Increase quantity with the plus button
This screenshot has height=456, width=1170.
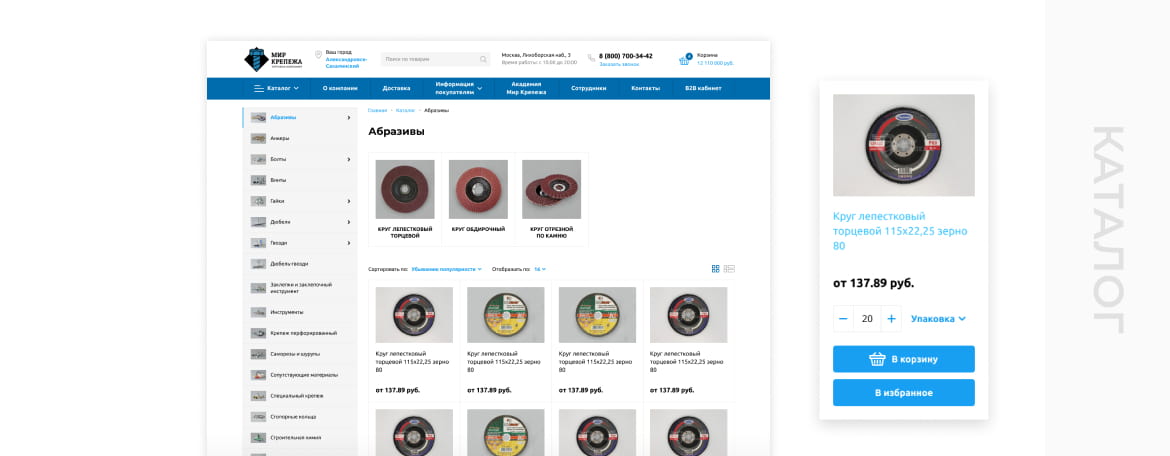tap(891, 319)
